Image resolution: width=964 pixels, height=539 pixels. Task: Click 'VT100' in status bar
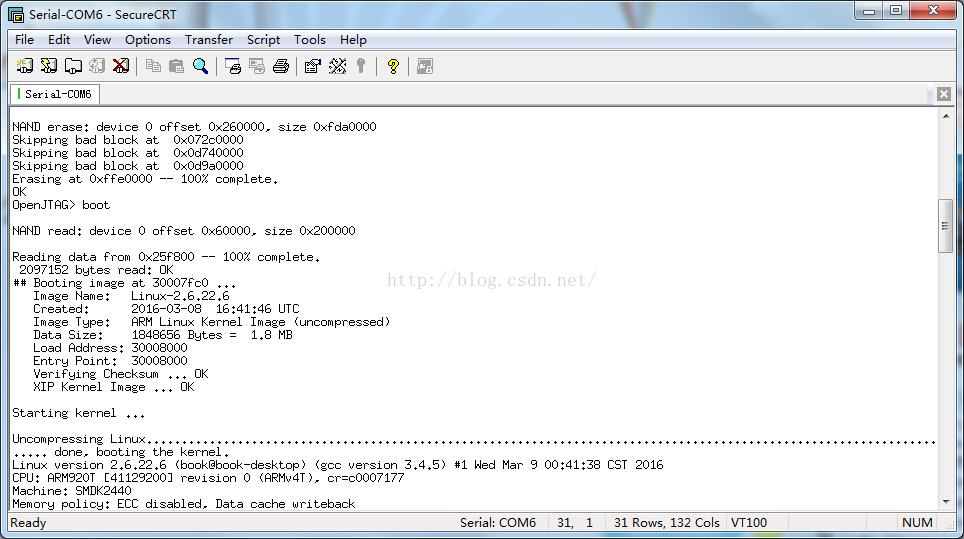pos(748,522)
